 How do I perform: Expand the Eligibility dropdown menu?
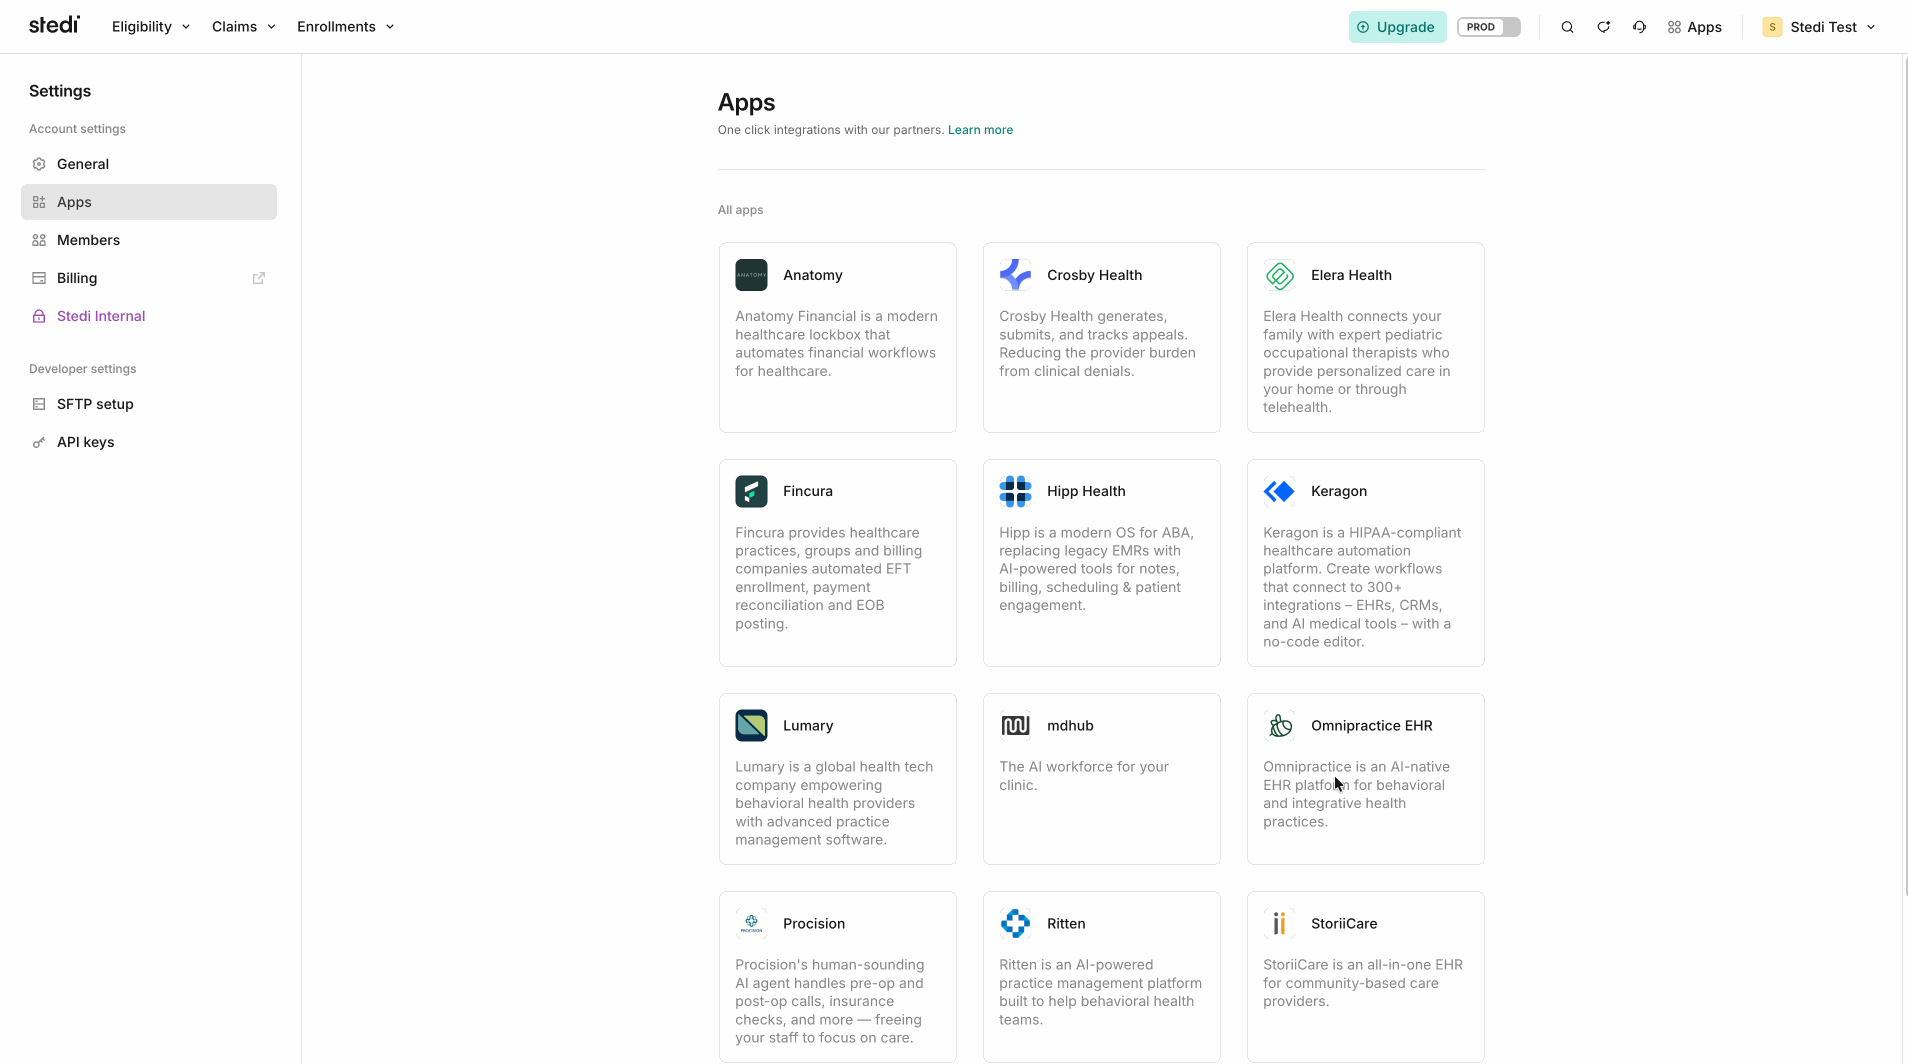click(x=150, y=27)
